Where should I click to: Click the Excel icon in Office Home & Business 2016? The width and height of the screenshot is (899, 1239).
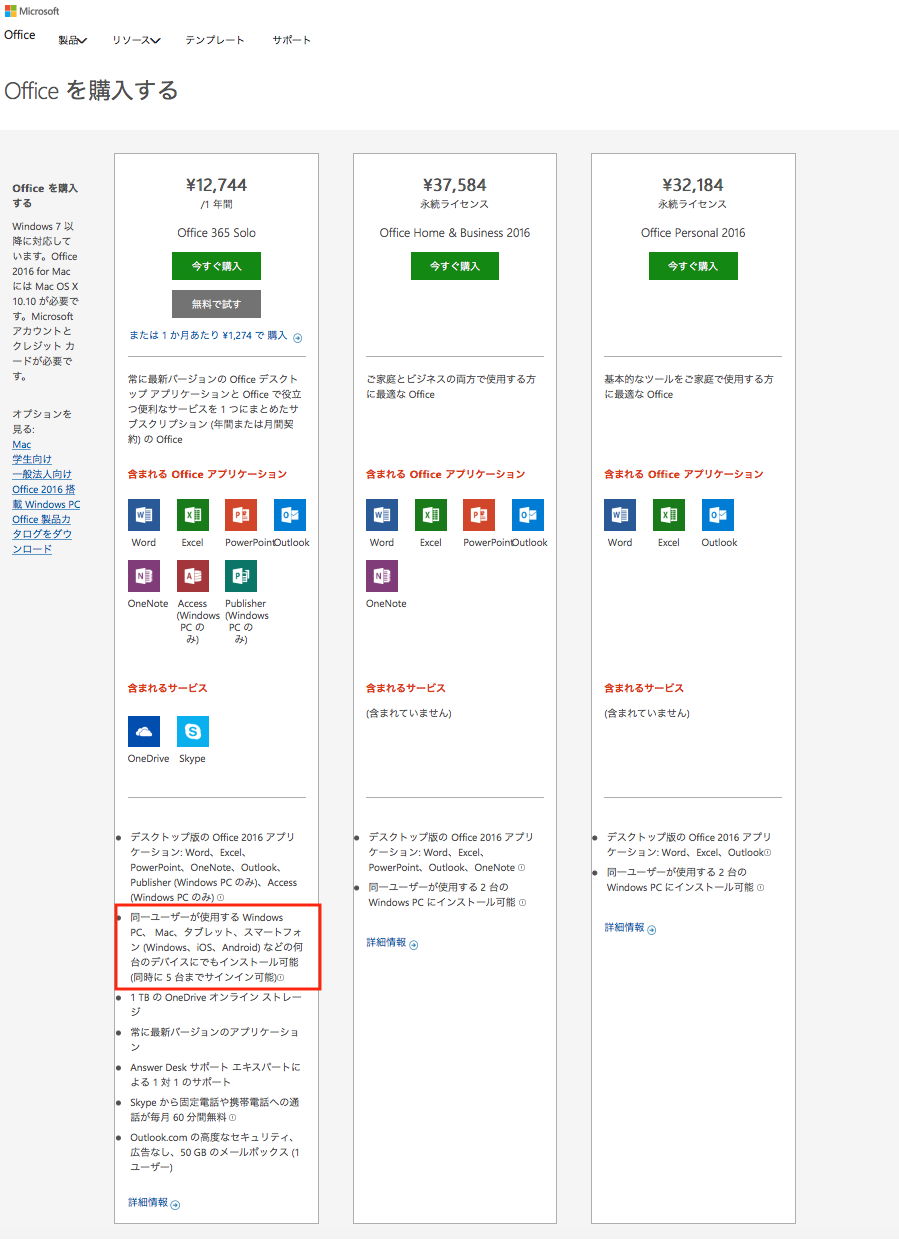431,515
